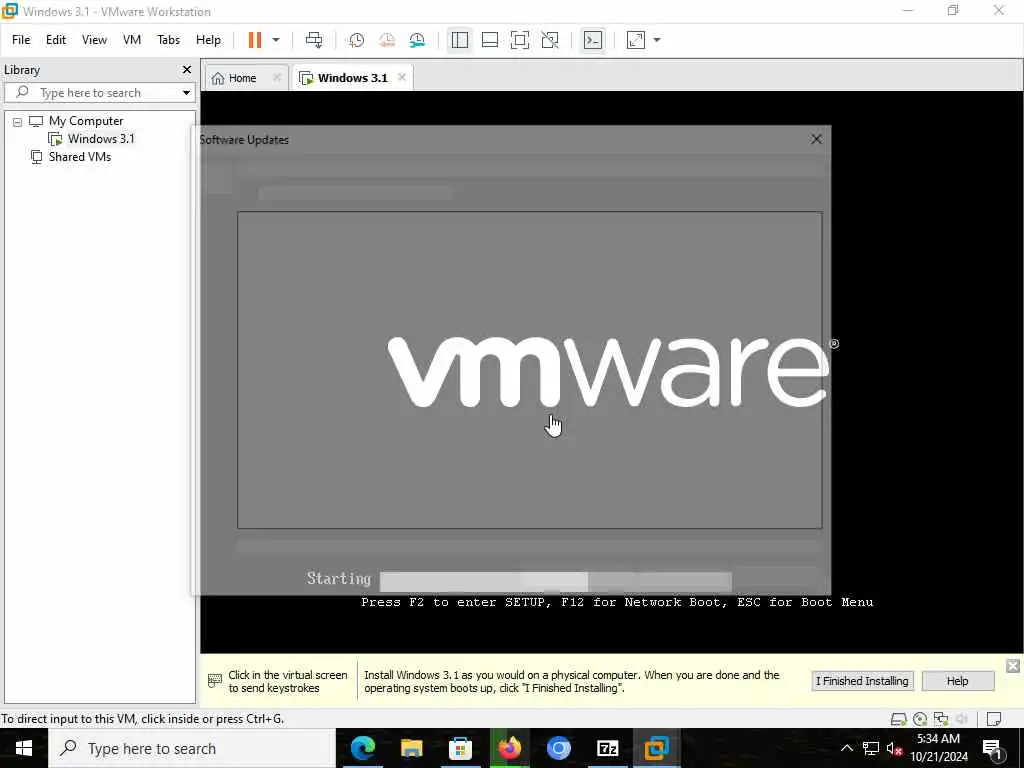This screenshot has height=768, width=1024.
Task: Click the VMware Workstation taskbar icon
Action: (x=656, y=748)
